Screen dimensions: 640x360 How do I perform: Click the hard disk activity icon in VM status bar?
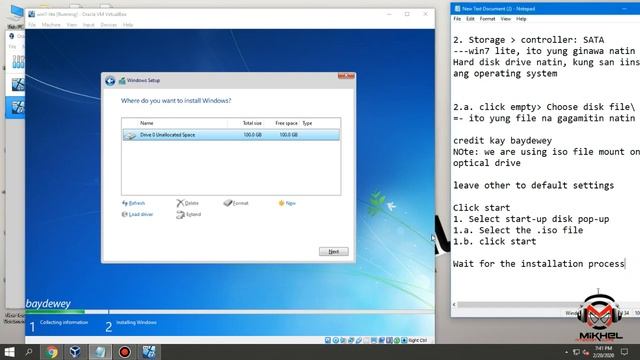tap(328, 340)
